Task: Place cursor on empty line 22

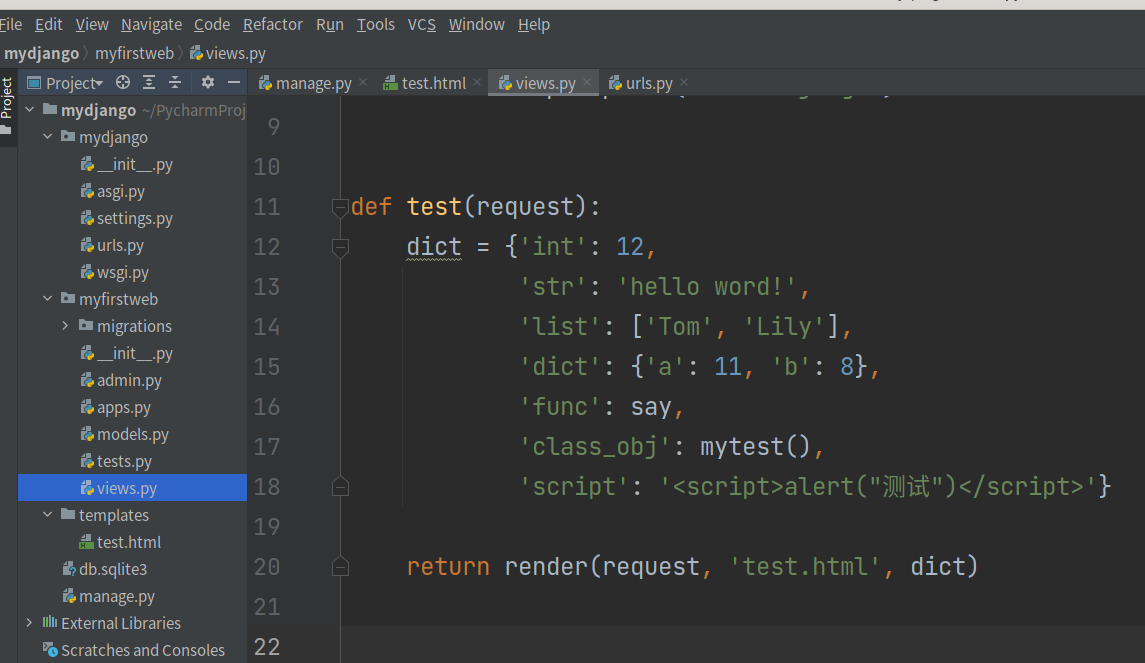Action: (742, 647)
